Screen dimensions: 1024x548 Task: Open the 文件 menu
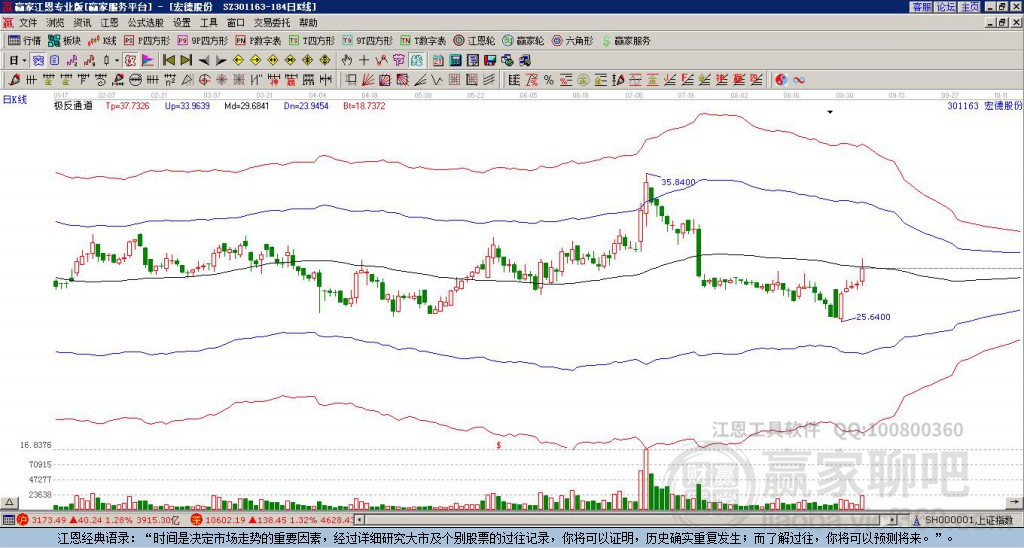[28, 23]
